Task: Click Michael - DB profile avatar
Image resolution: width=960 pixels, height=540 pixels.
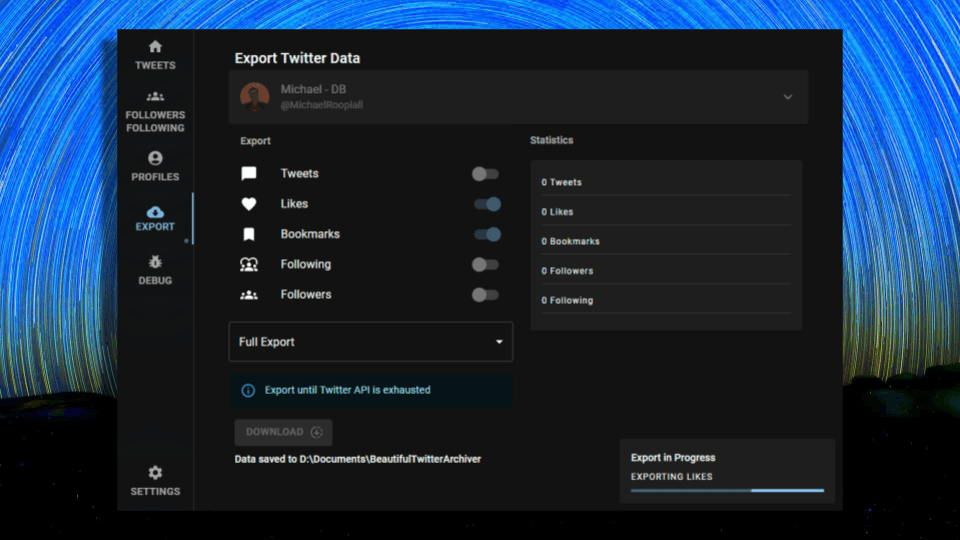Action: coord(255,97)
